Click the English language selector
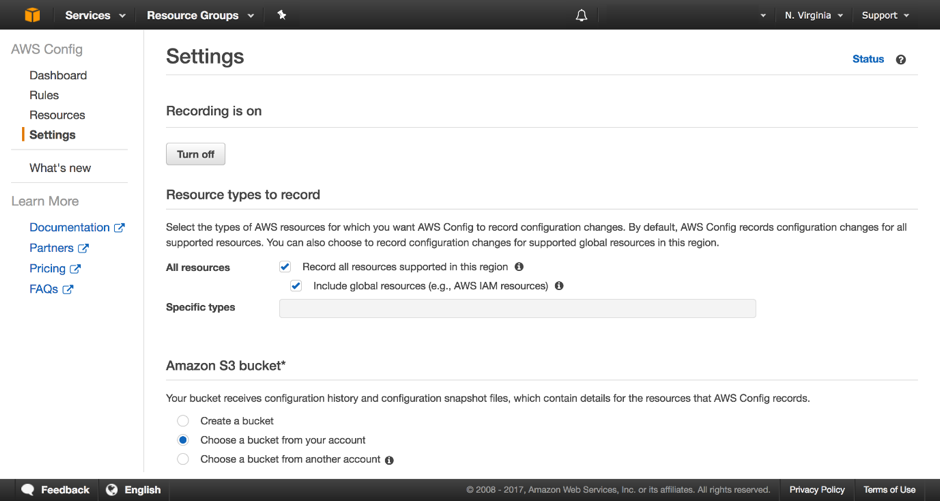The image size is (940, 501). coord(133,490)
